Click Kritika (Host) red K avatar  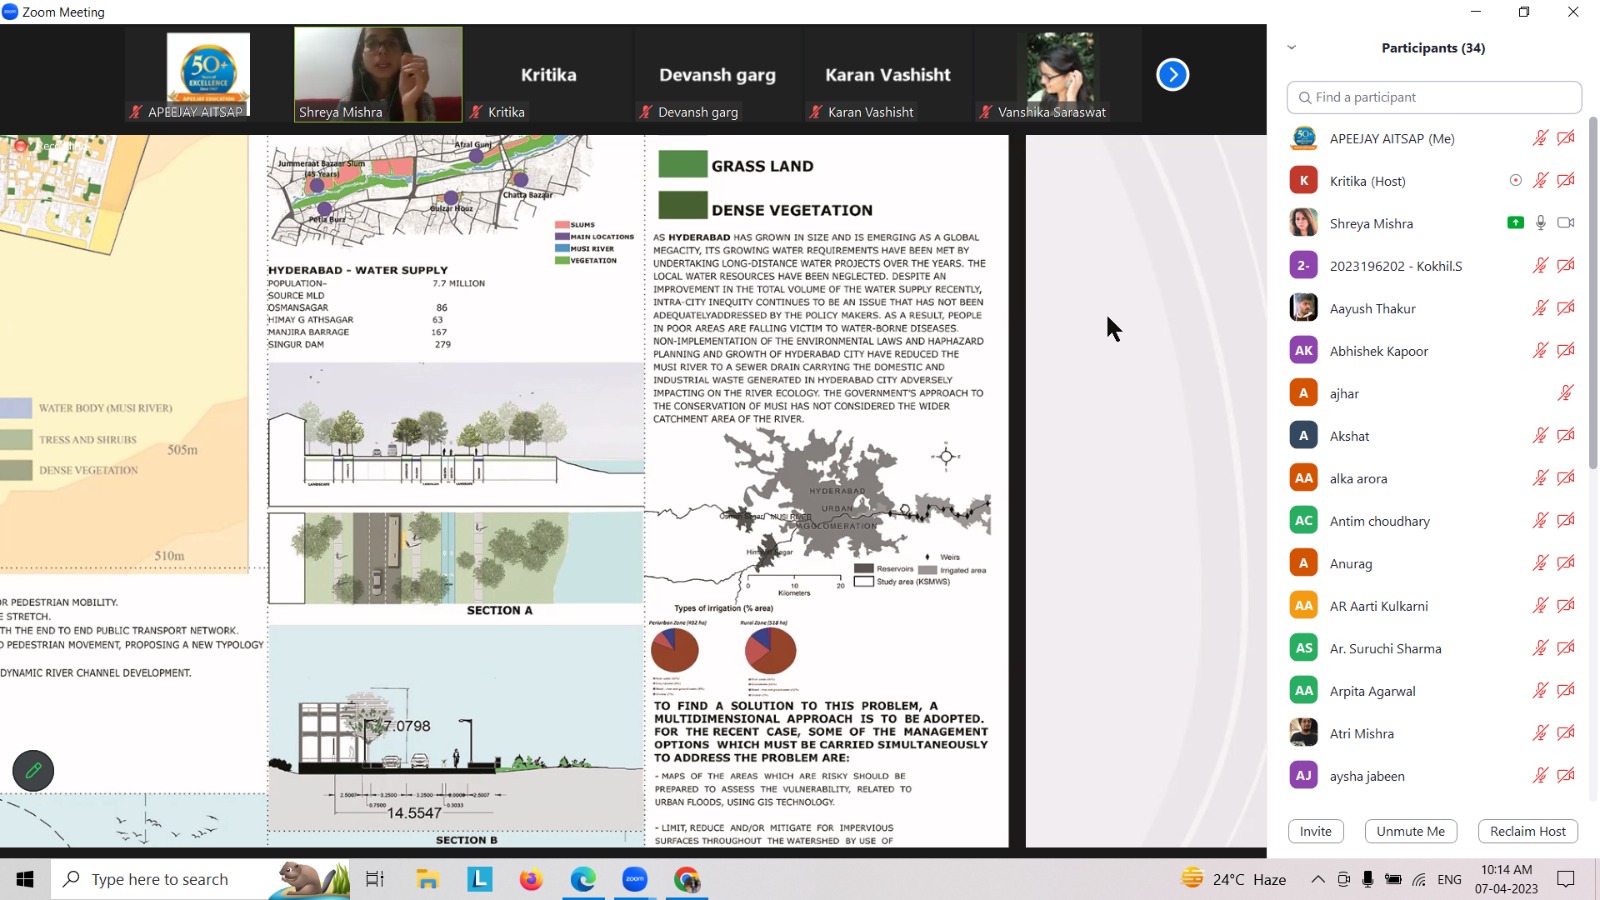point(1303,181)
